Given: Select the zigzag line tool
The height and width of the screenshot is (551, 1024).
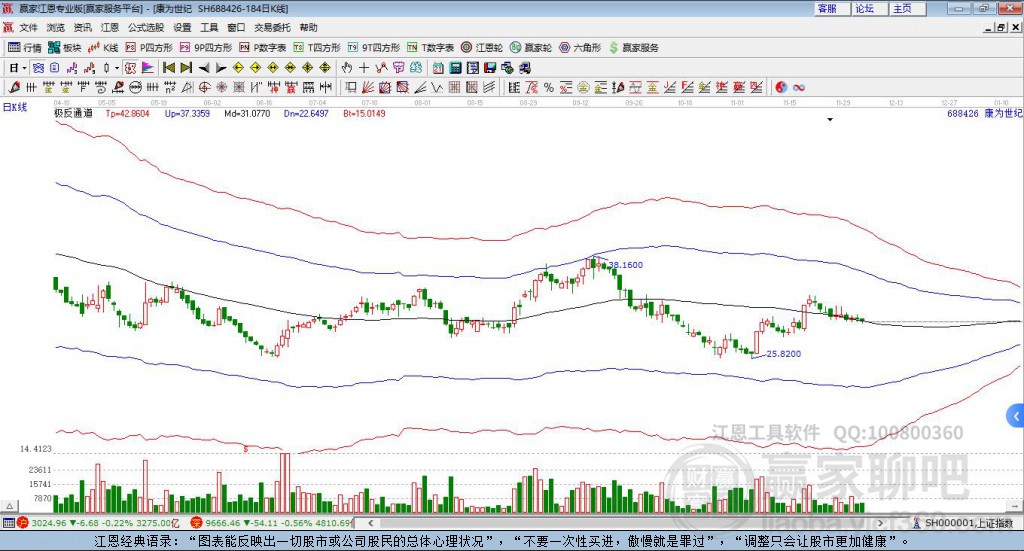Looking at the screenshot, I should tap(436, 87).
